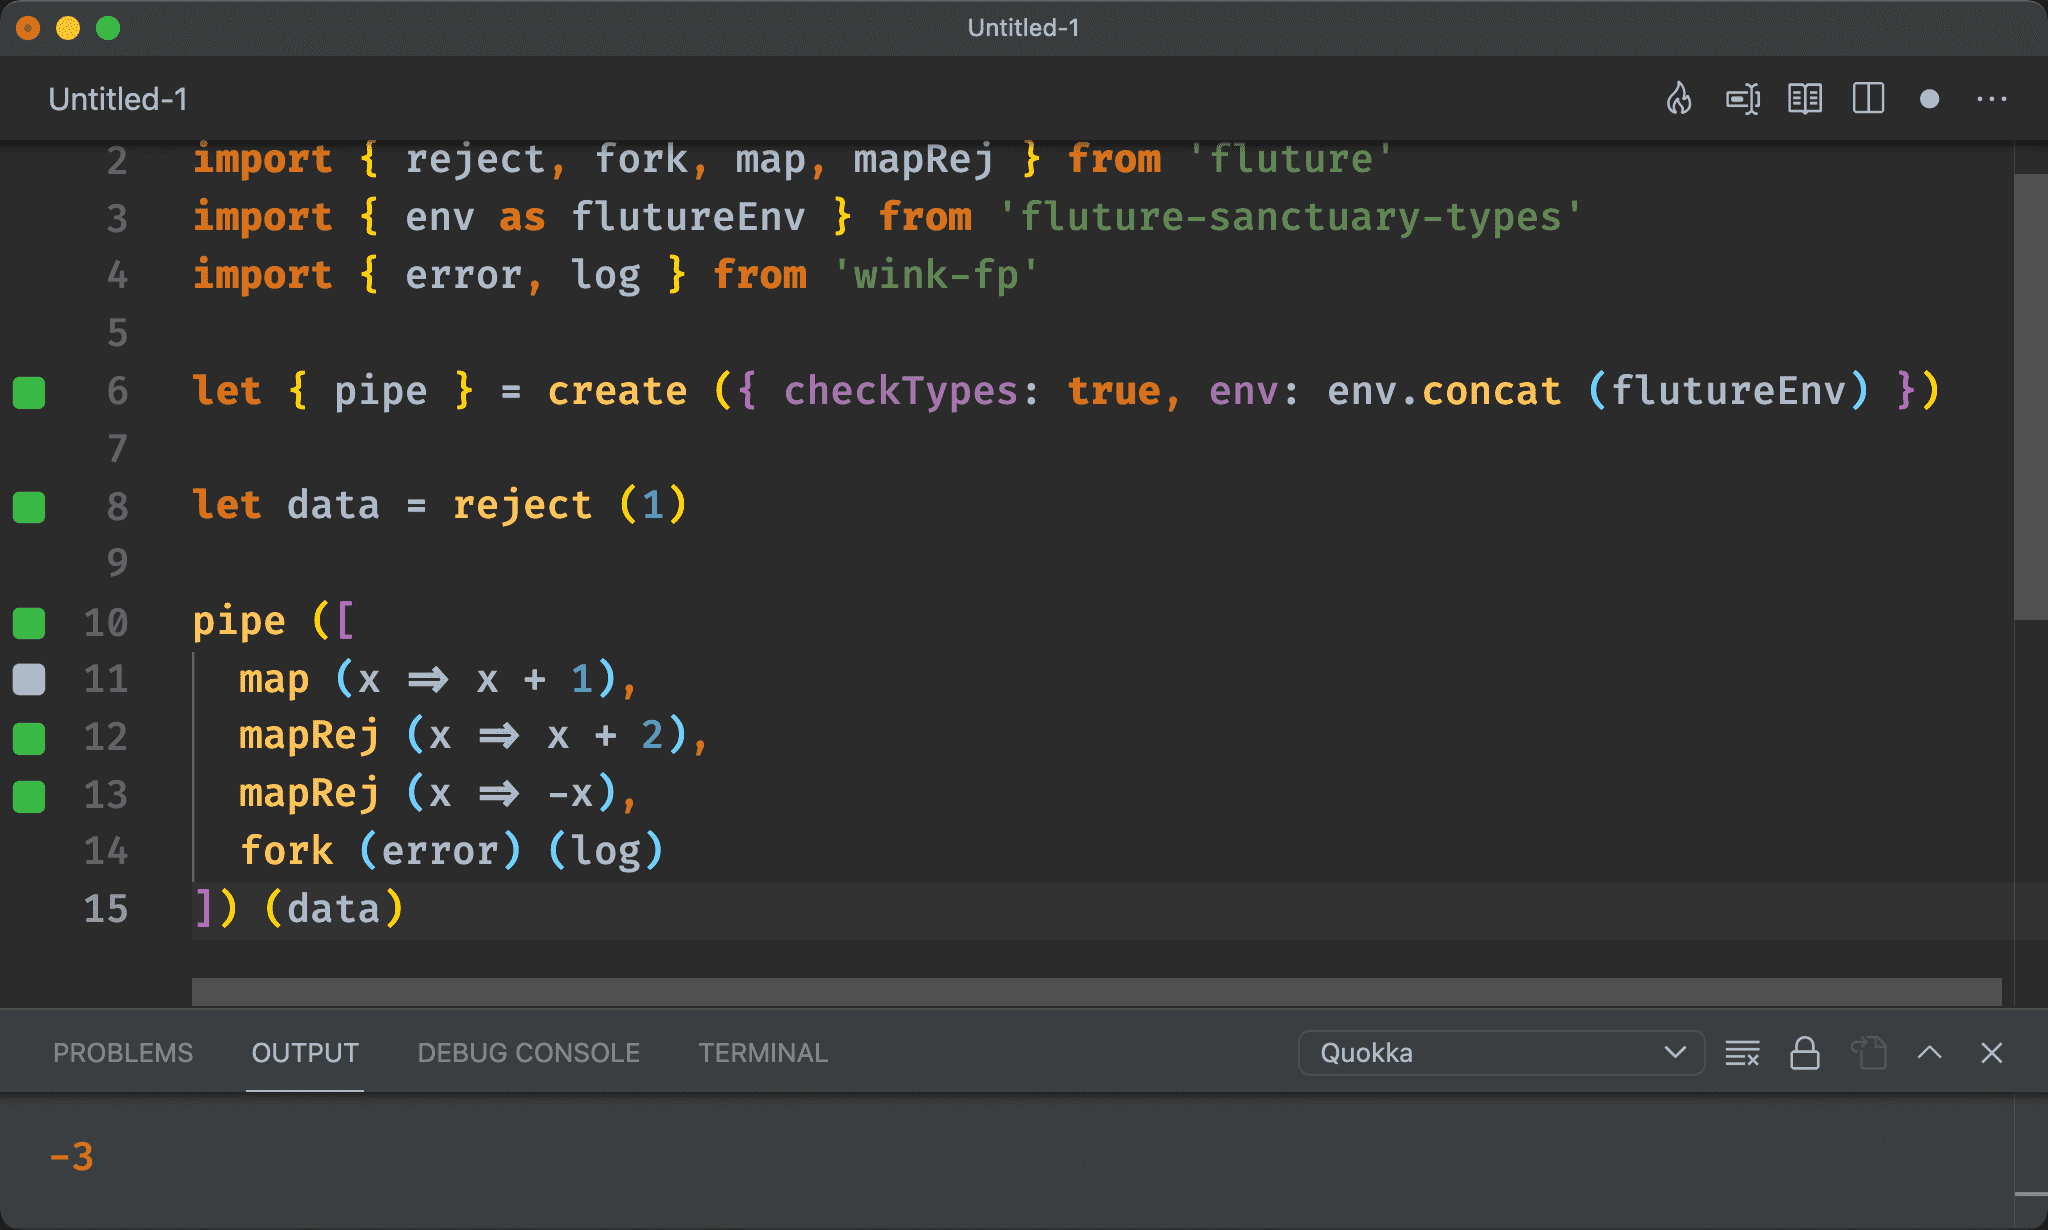This screenshot has width=2048, height=1230.
Task: Select the OUTPUT tab
Action: tap(305, 1053)
